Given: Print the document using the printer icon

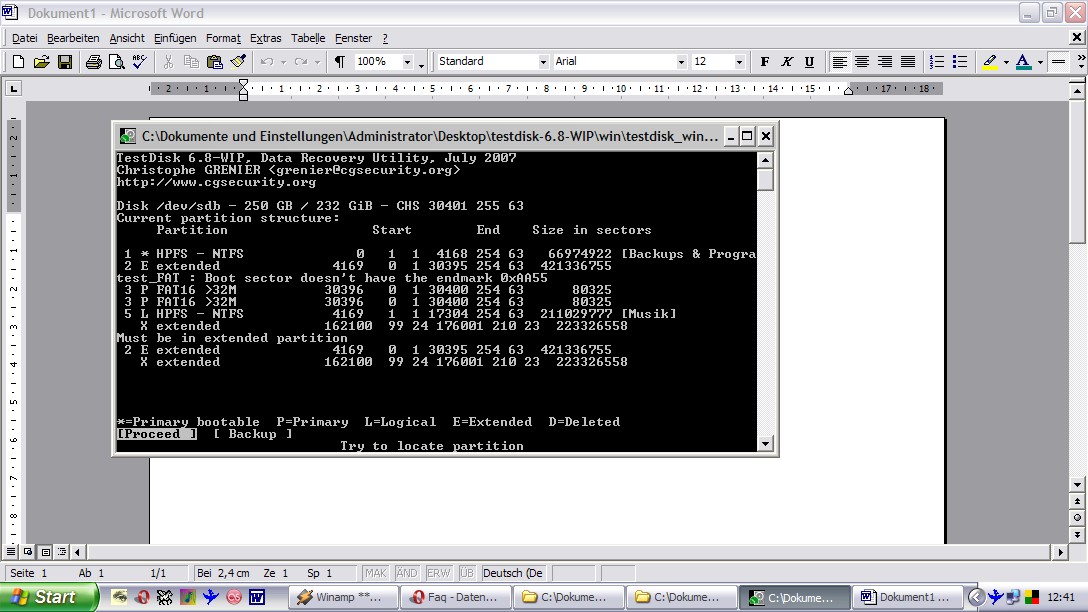Looking at the screenshot, I should [x=93, y=62].
